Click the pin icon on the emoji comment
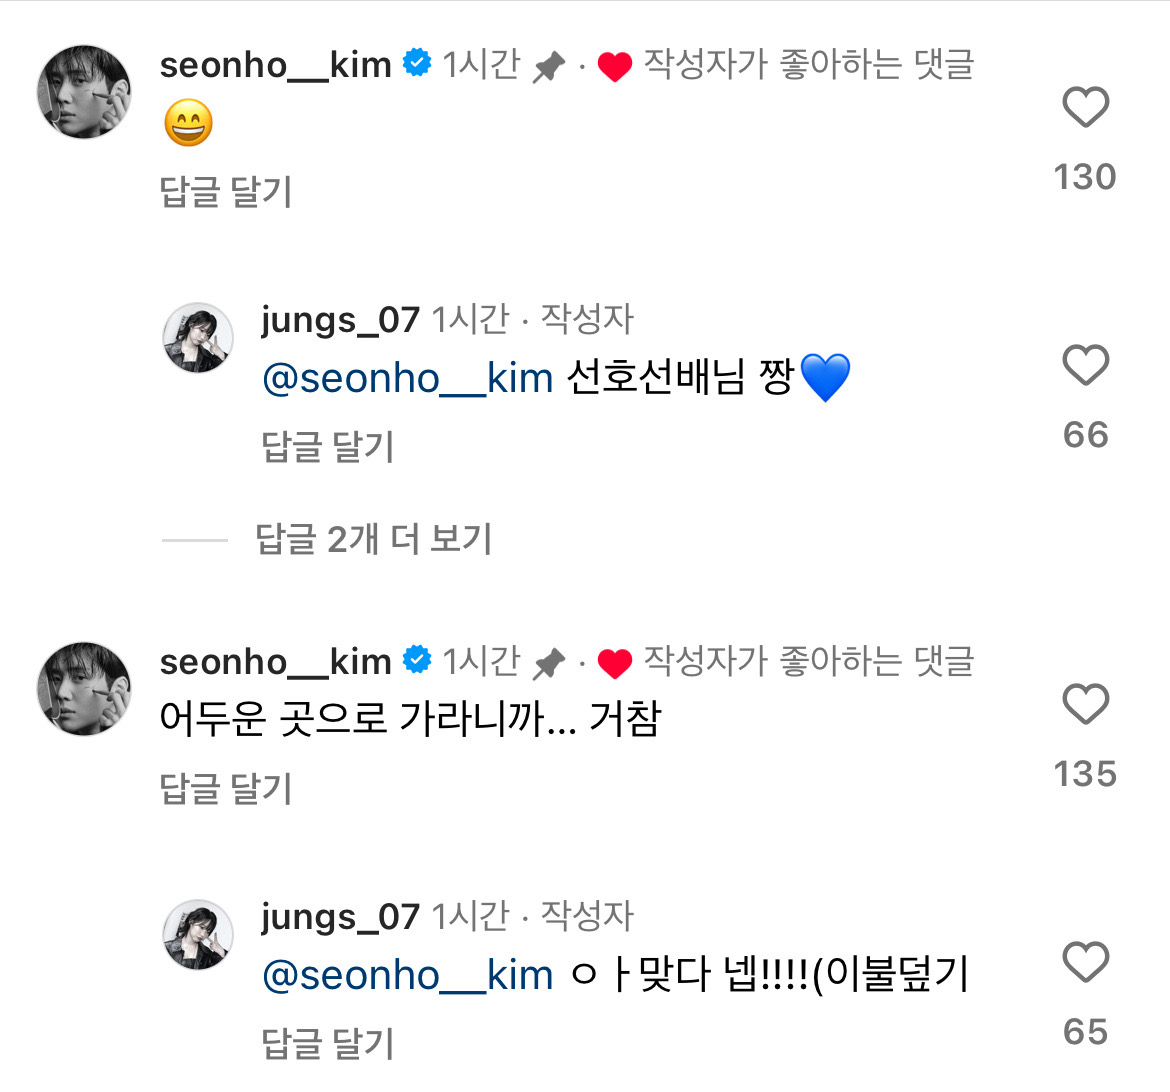Viewport: 1170px width, 1092px height. [x=548, y=67]
